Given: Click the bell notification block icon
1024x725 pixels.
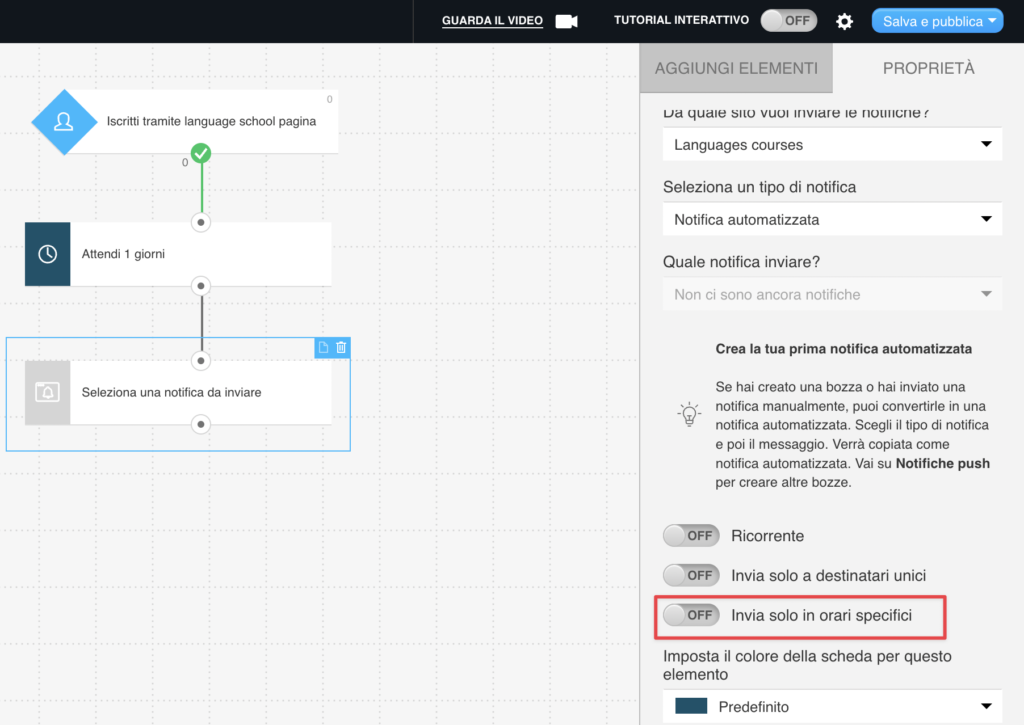Looking at the screenshot, I should [x=48, y=393].
